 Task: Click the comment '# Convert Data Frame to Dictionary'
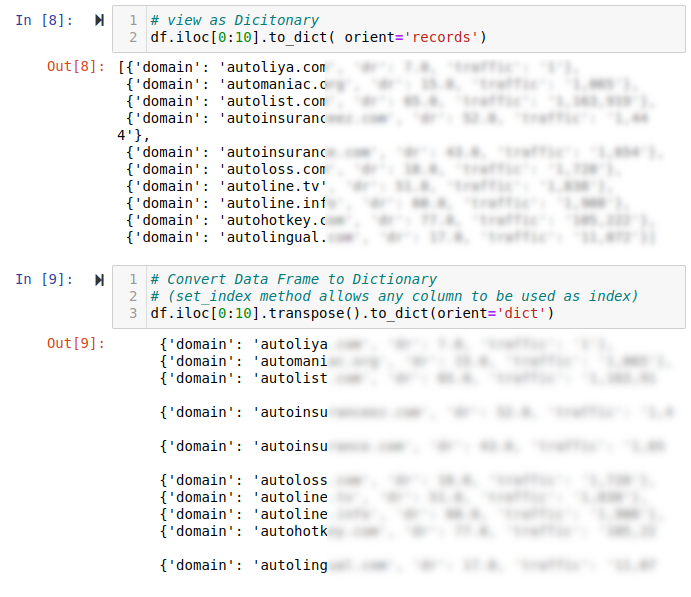coord(293,279)
